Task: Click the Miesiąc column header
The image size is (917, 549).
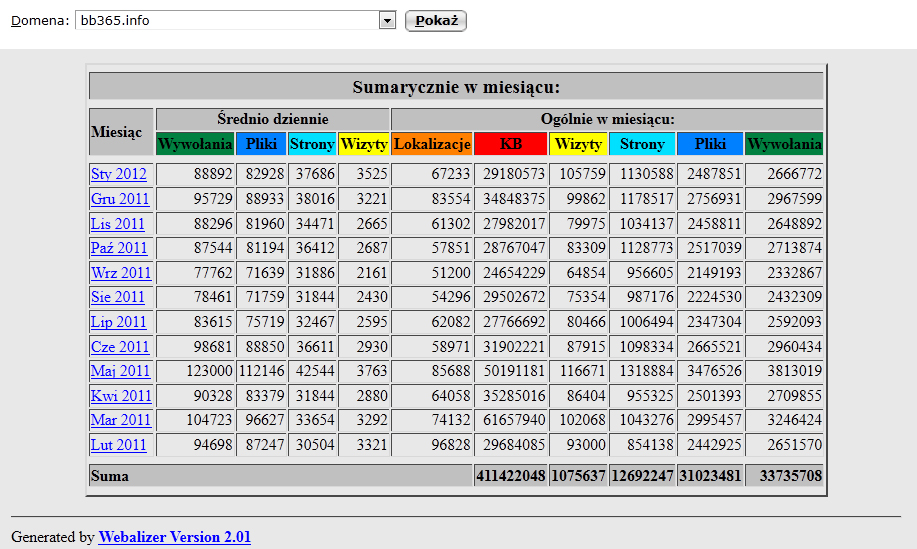Action: 121,132
